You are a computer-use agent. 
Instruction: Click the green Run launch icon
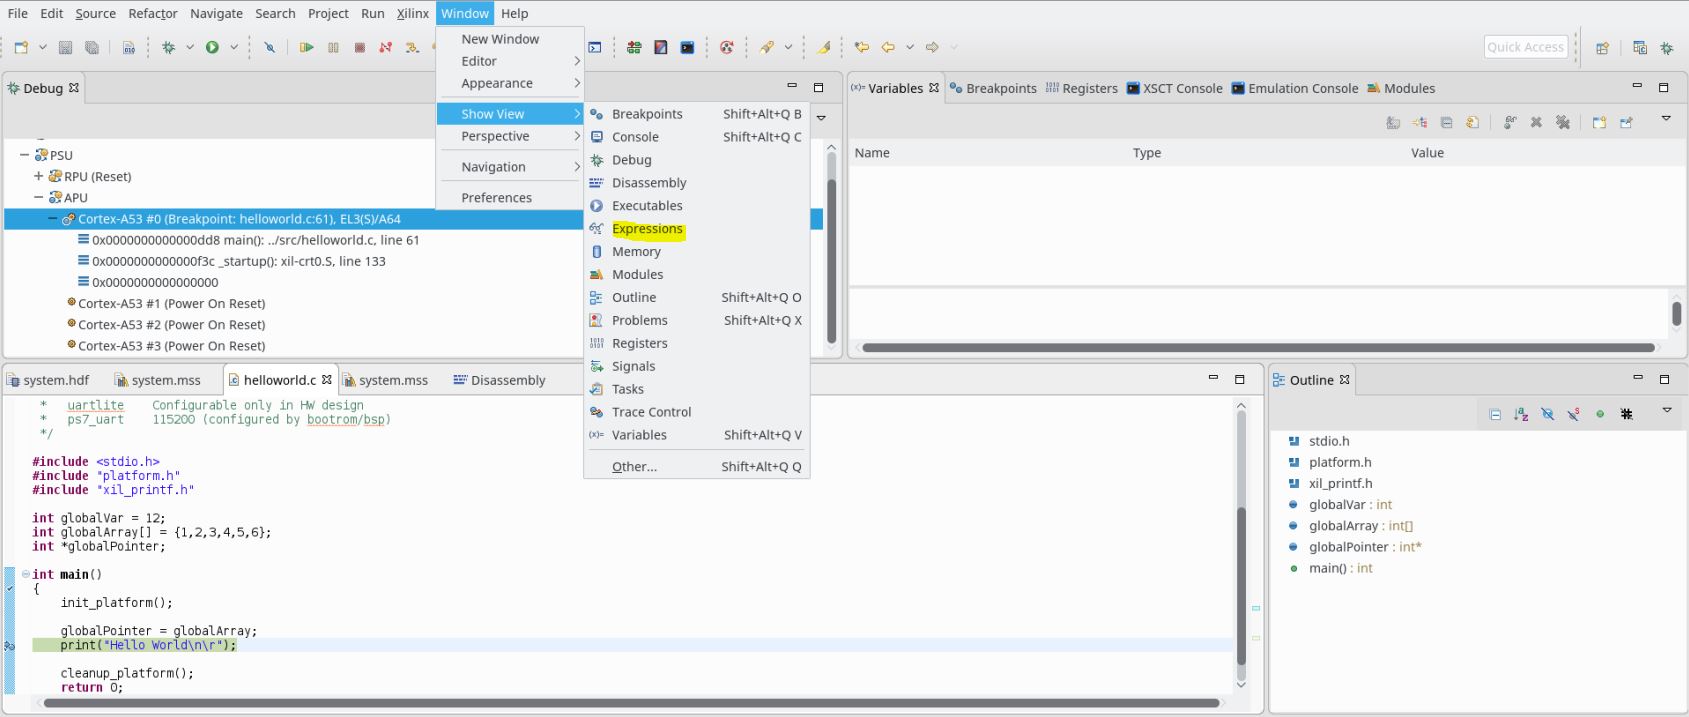click(x=212, y=47)
